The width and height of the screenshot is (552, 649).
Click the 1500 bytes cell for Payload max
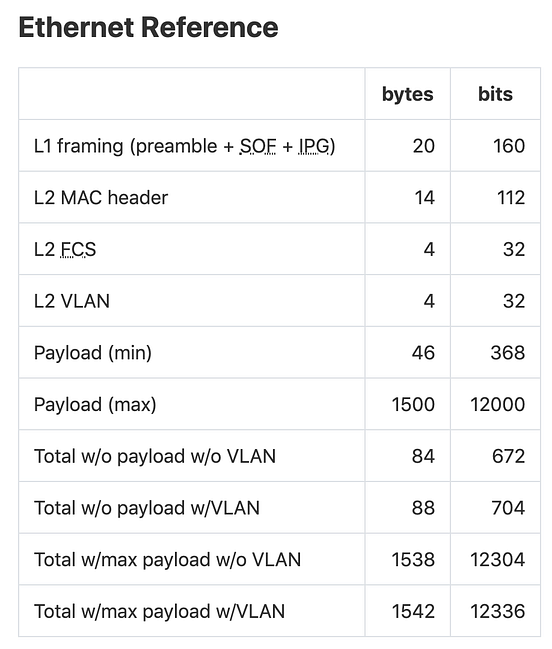click(x=413, y=405)
